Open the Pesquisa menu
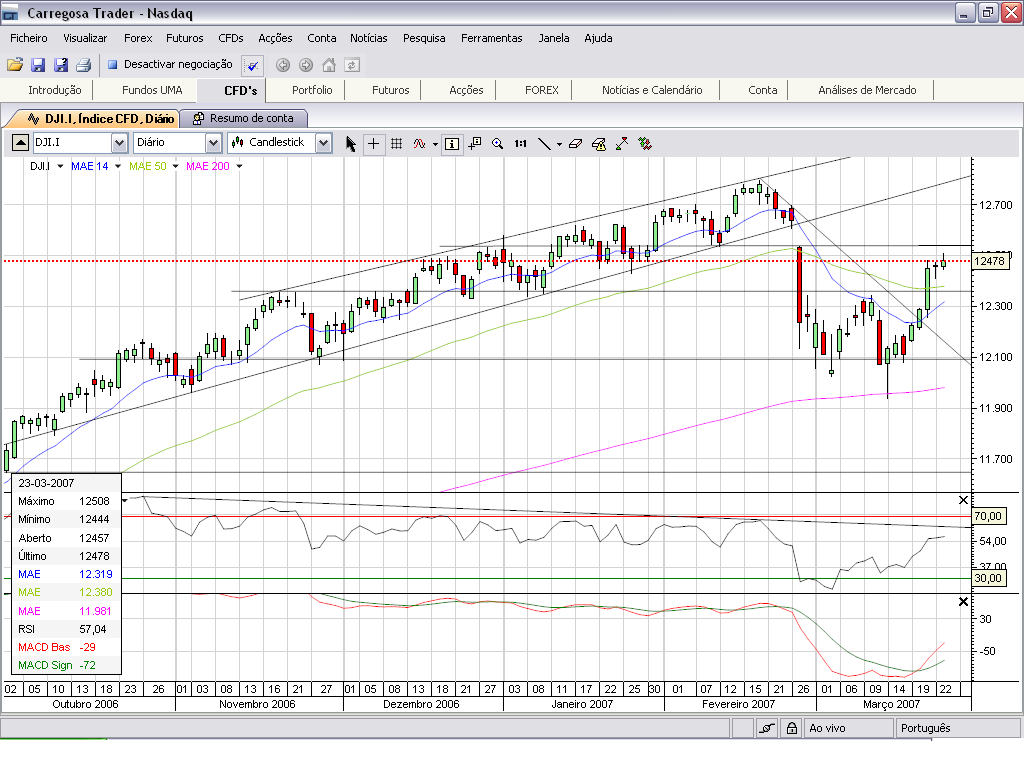The height and width of the screenshot is (768, 1024). (x=424, y=38)
